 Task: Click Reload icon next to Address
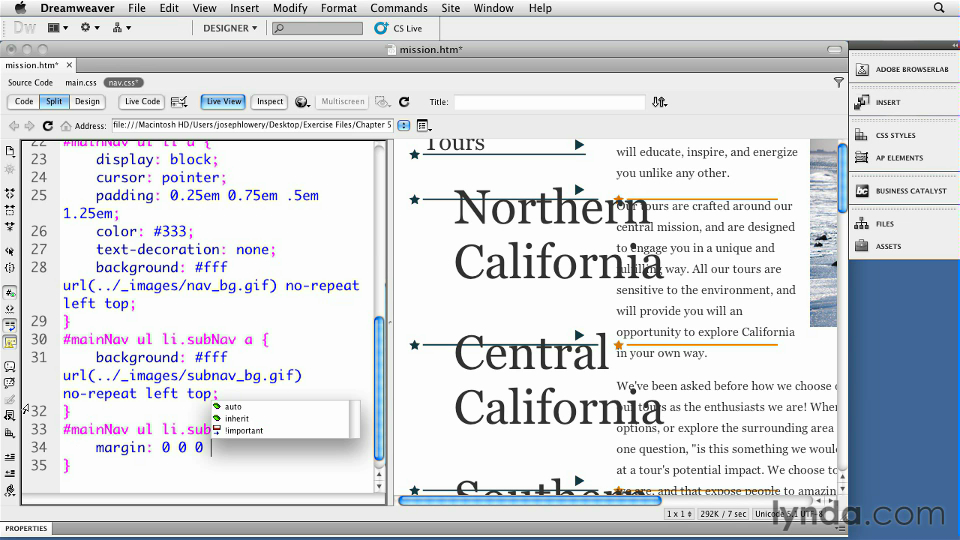(x=47, y=126)
